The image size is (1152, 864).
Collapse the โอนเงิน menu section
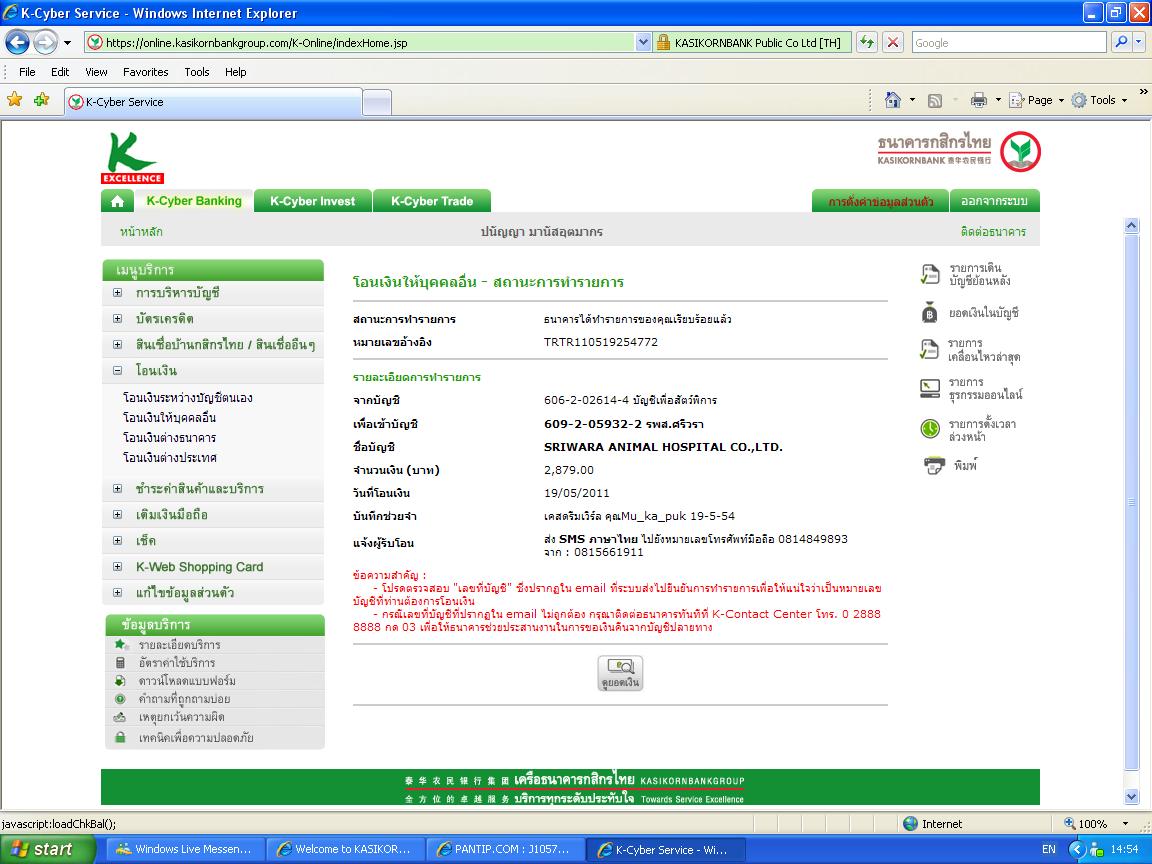coord(118,371)
